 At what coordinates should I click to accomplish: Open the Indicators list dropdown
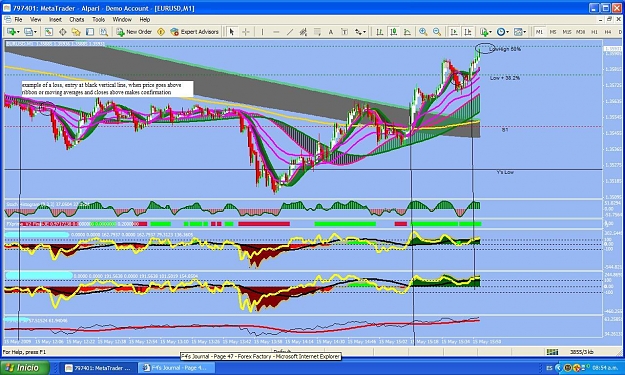485,32
